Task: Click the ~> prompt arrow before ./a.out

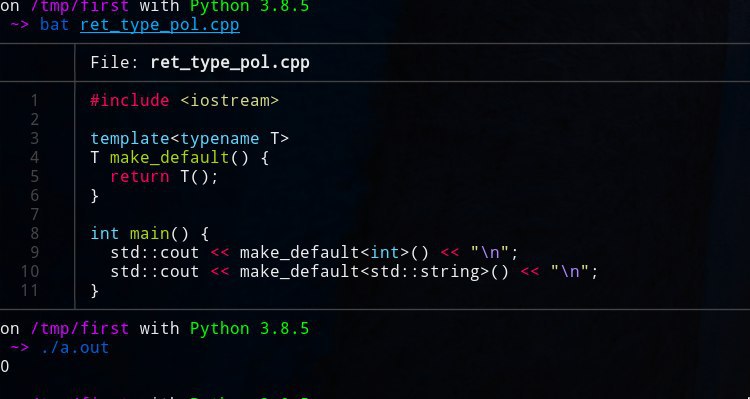Action: (x=20, y=348)
